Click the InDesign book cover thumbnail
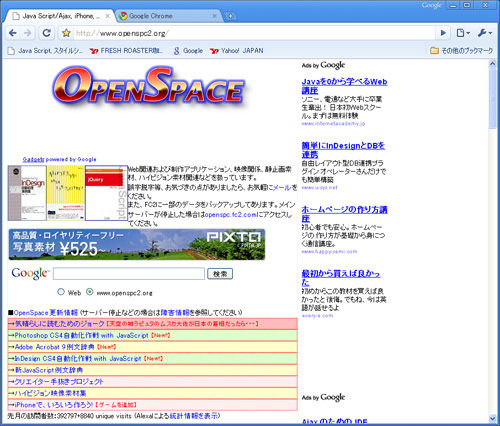The image size is (500, 426). tap(27, 193)
